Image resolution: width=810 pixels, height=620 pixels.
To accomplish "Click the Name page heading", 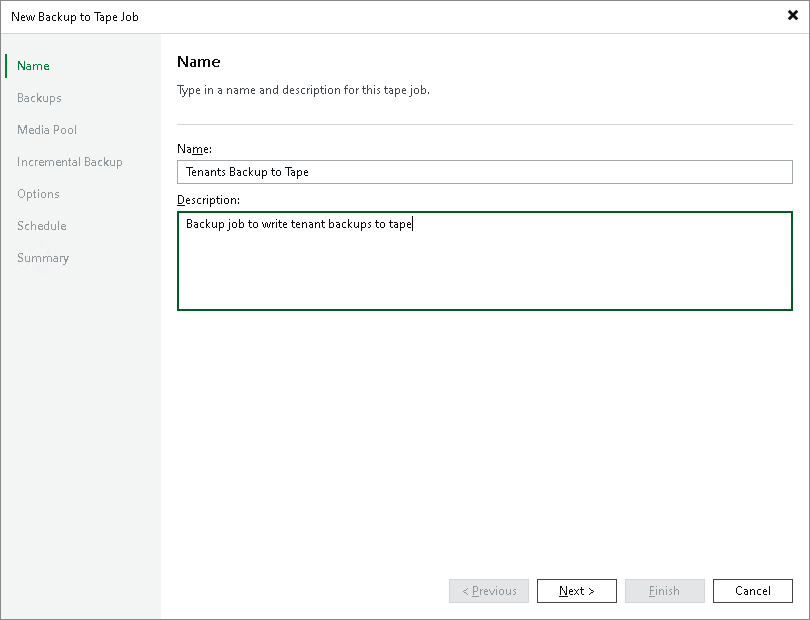I will (x=198, y=61).
